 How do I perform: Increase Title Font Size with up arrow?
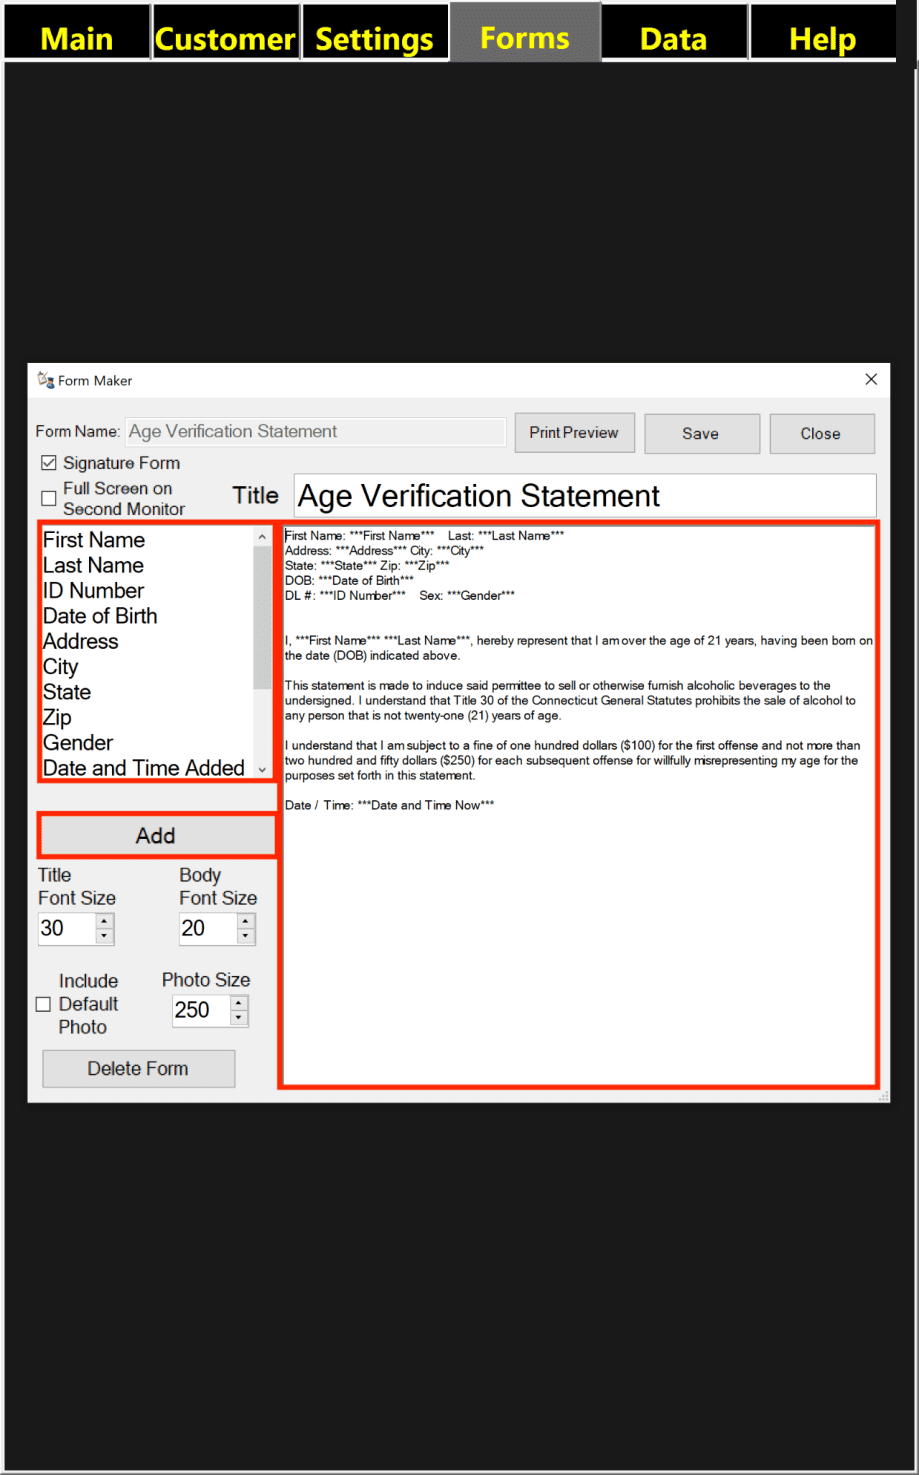pos(105,921)
